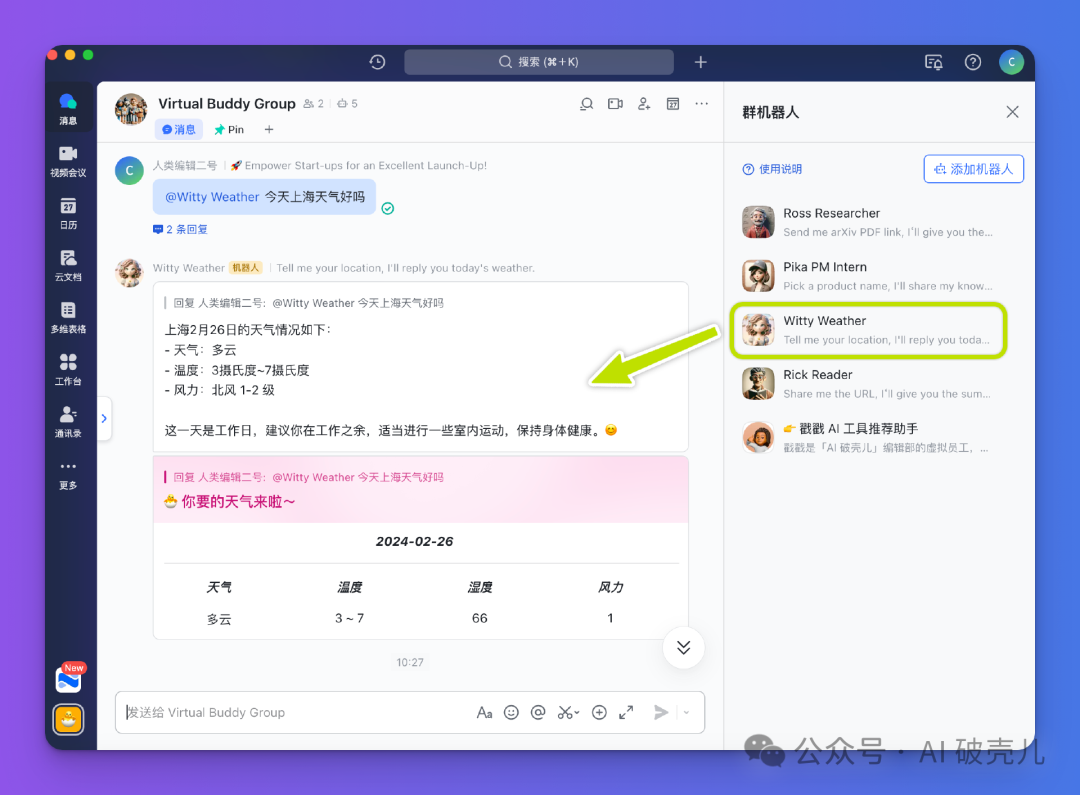Click the @ mention icon in input bar
The image size is (1080, 795).
pos(538,712)
